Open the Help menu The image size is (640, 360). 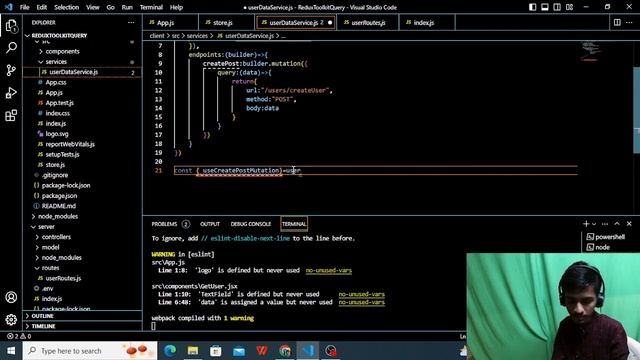[x=176, y=7]
